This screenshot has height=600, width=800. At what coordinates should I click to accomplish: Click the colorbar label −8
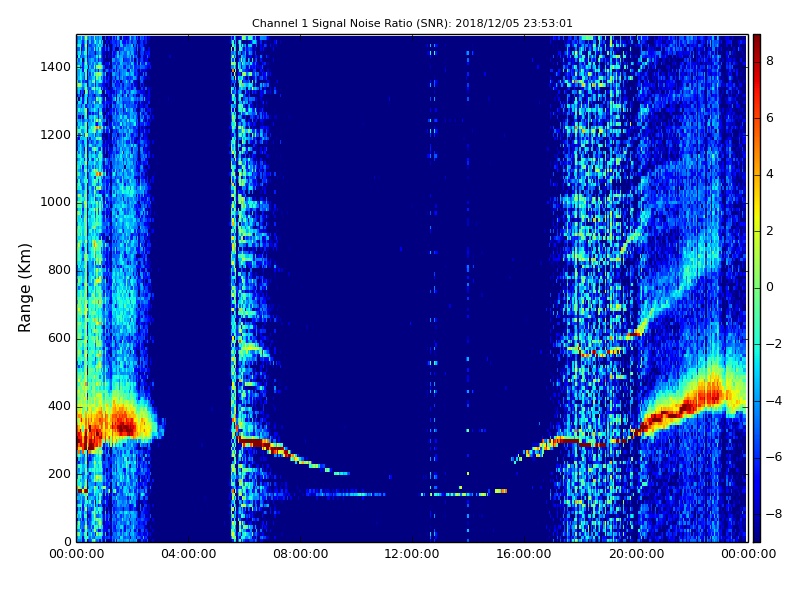[x=774, y=514]
